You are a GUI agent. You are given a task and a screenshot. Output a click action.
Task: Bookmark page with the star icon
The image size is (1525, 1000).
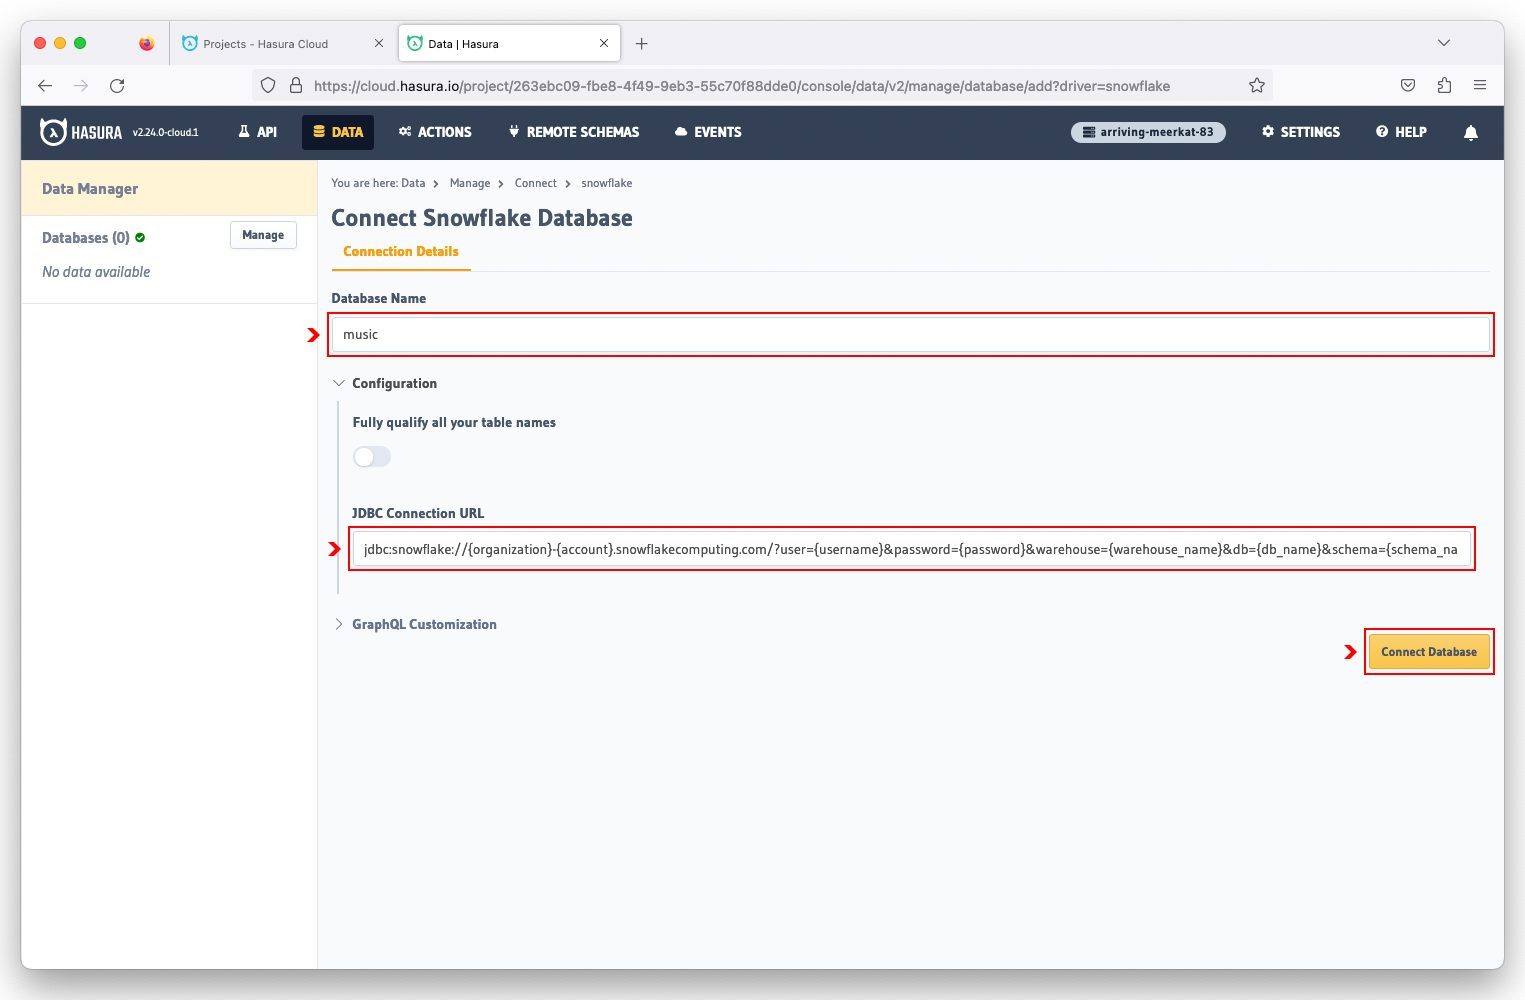[1256, 86]
